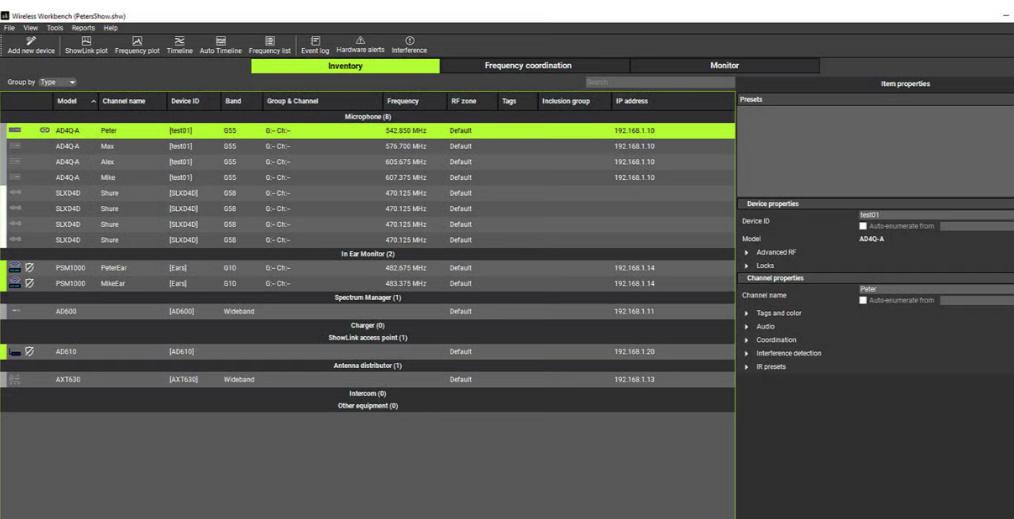Sort by the Model column header
This screenshot has width=1014, height=519.
click(x=76, y=101)
